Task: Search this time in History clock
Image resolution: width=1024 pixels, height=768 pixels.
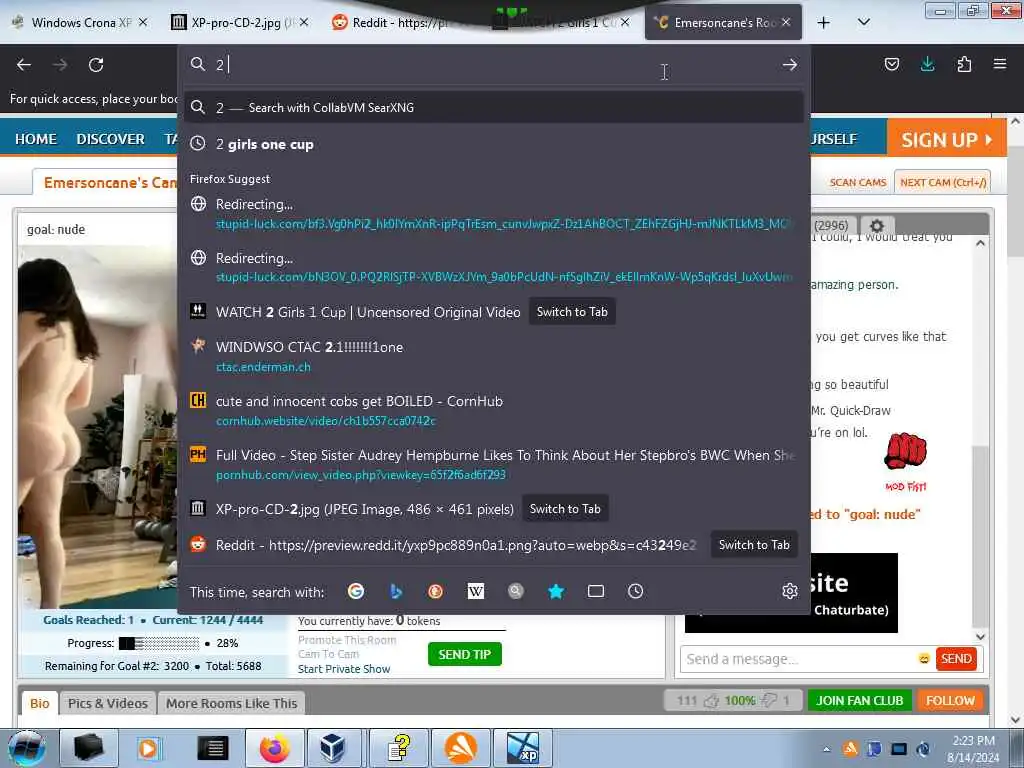Action: coord(635,592)
